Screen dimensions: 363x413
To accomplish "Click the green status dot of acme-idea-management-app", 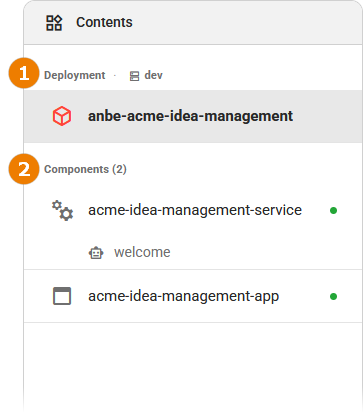I will [x=333, y=296].
